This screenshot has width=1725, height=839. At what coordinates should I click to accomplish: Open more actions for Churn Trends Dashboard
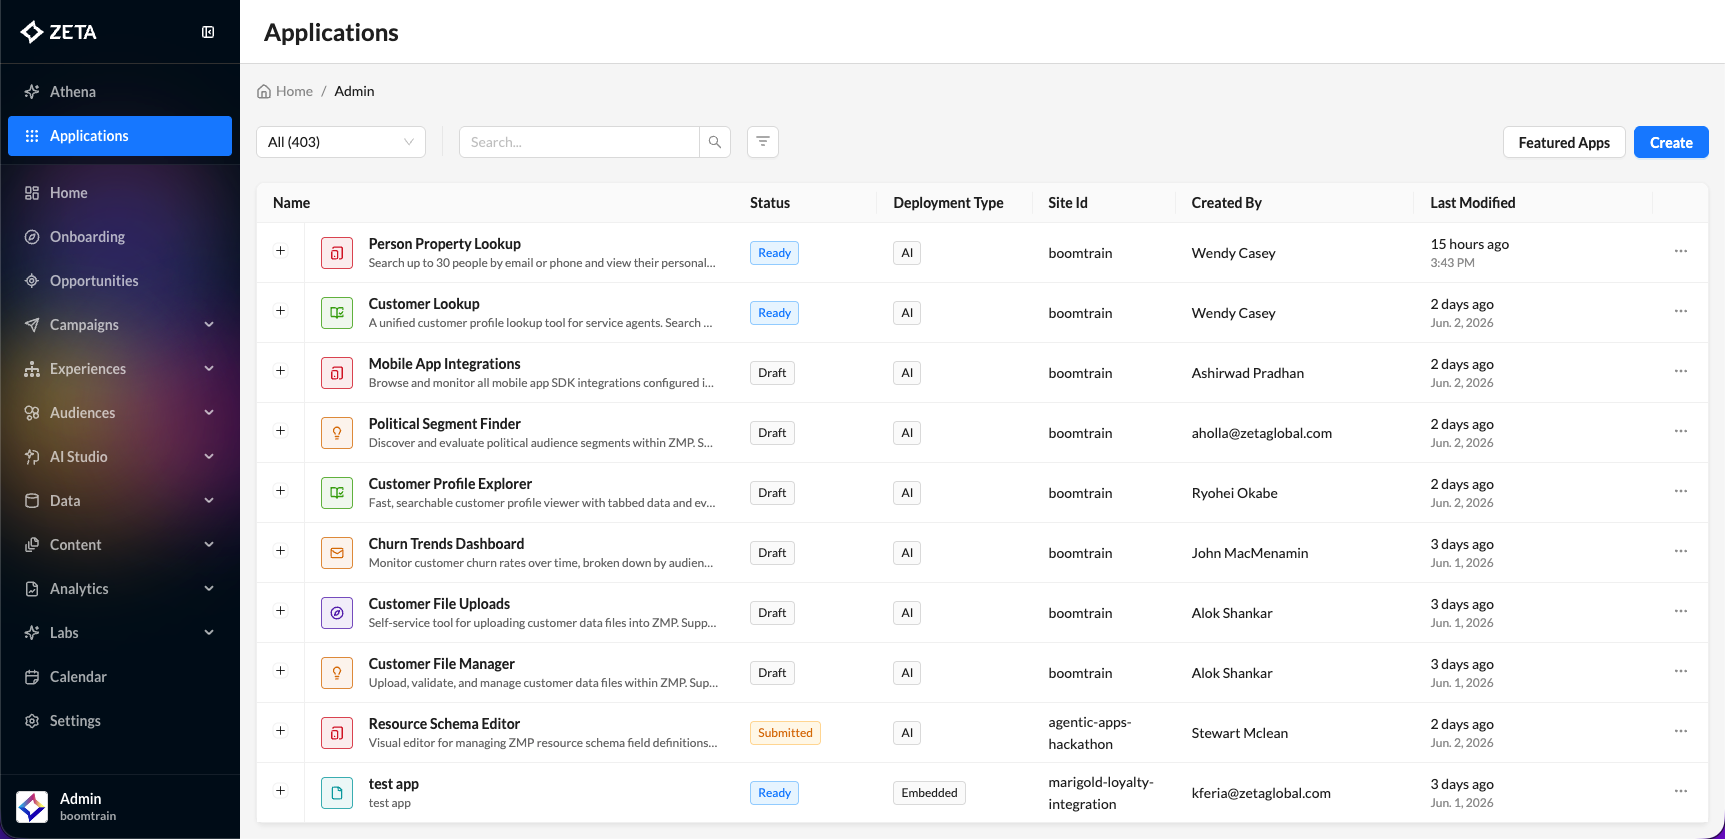point(1681,551)
